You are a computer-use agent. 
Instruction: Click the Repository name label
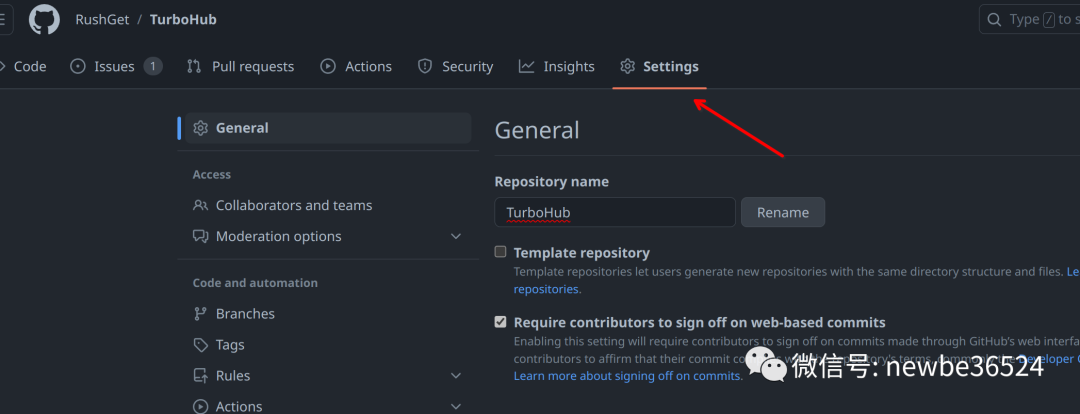click(x=552, y=182)
